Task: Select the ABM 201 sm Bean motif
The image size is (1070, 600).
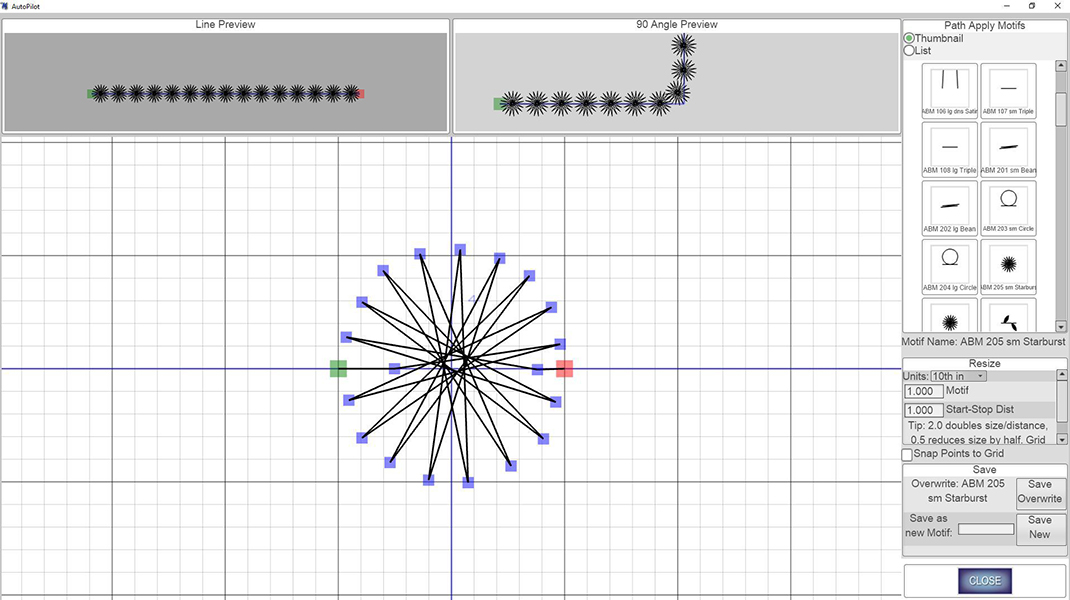Action: tap(1007, 148)
